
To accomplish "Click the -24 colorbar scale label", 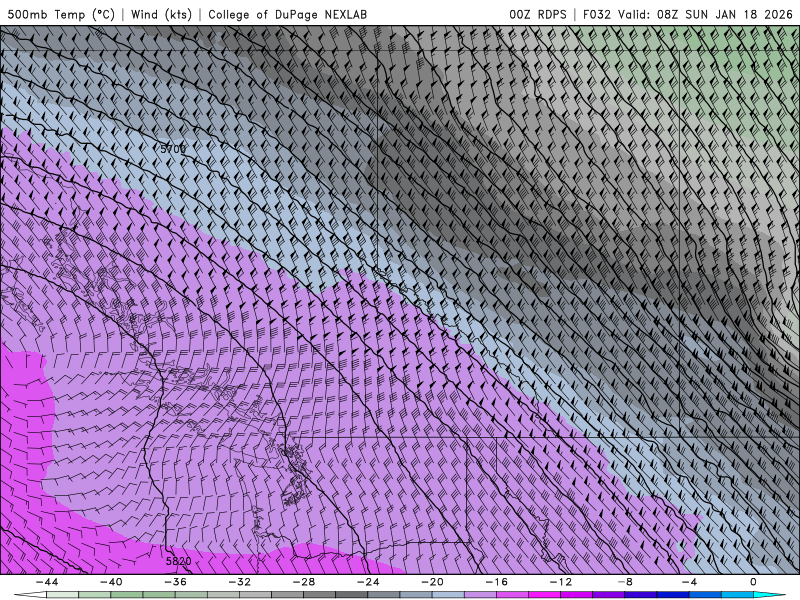I will (x=368, y=582).
